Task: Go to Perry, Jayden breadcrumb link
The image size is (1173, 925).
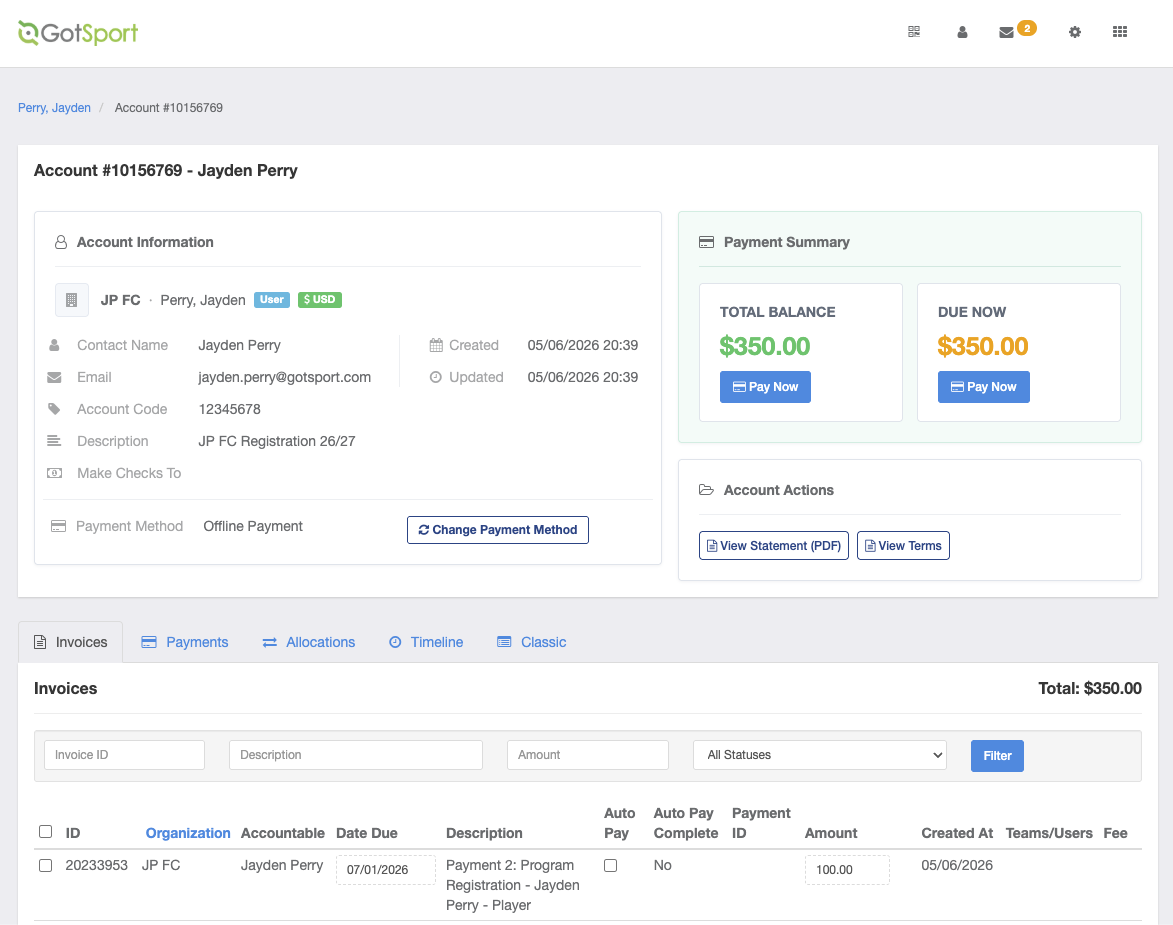Action: pyautogui.click(x=54, y=108)
